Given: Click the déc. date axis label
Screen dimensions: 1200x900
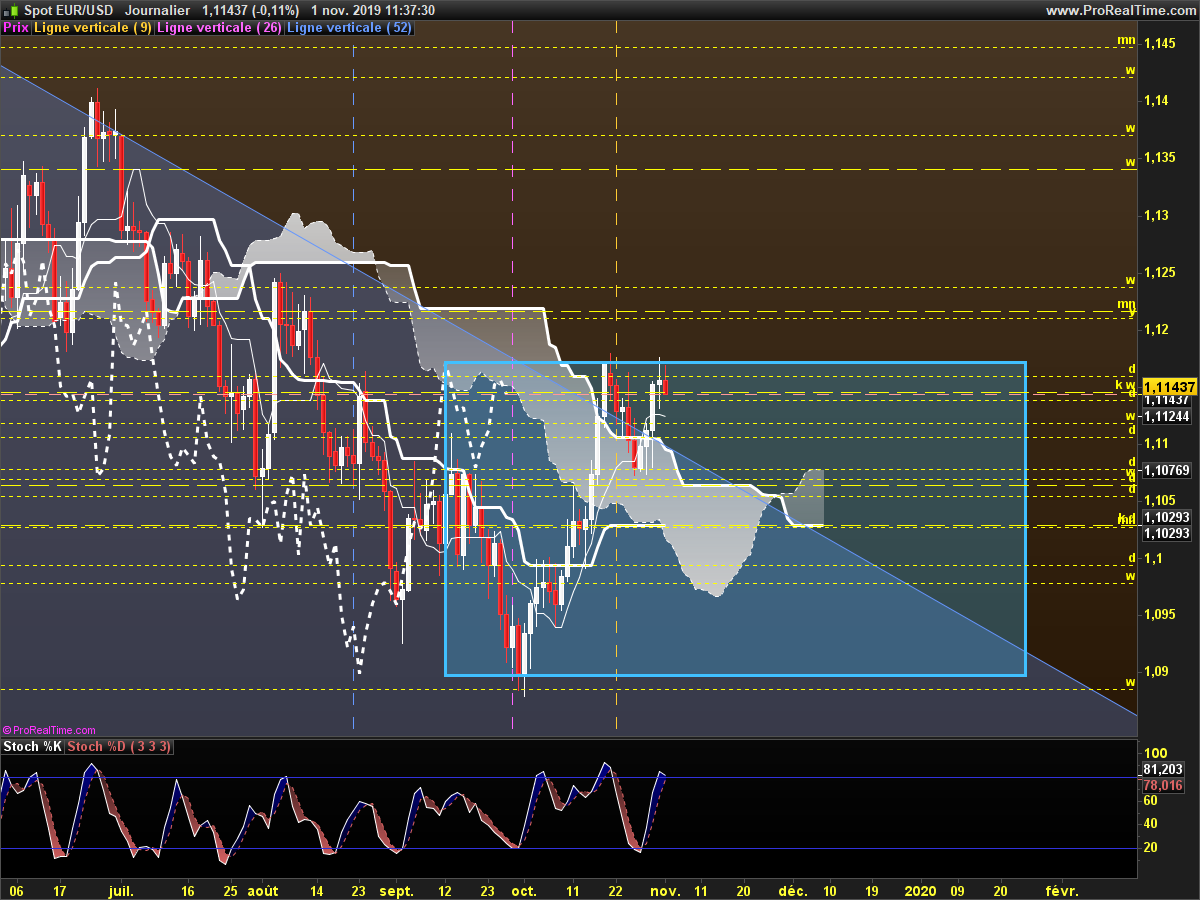Looking at the screenshot, I should [x=793, y=889].
